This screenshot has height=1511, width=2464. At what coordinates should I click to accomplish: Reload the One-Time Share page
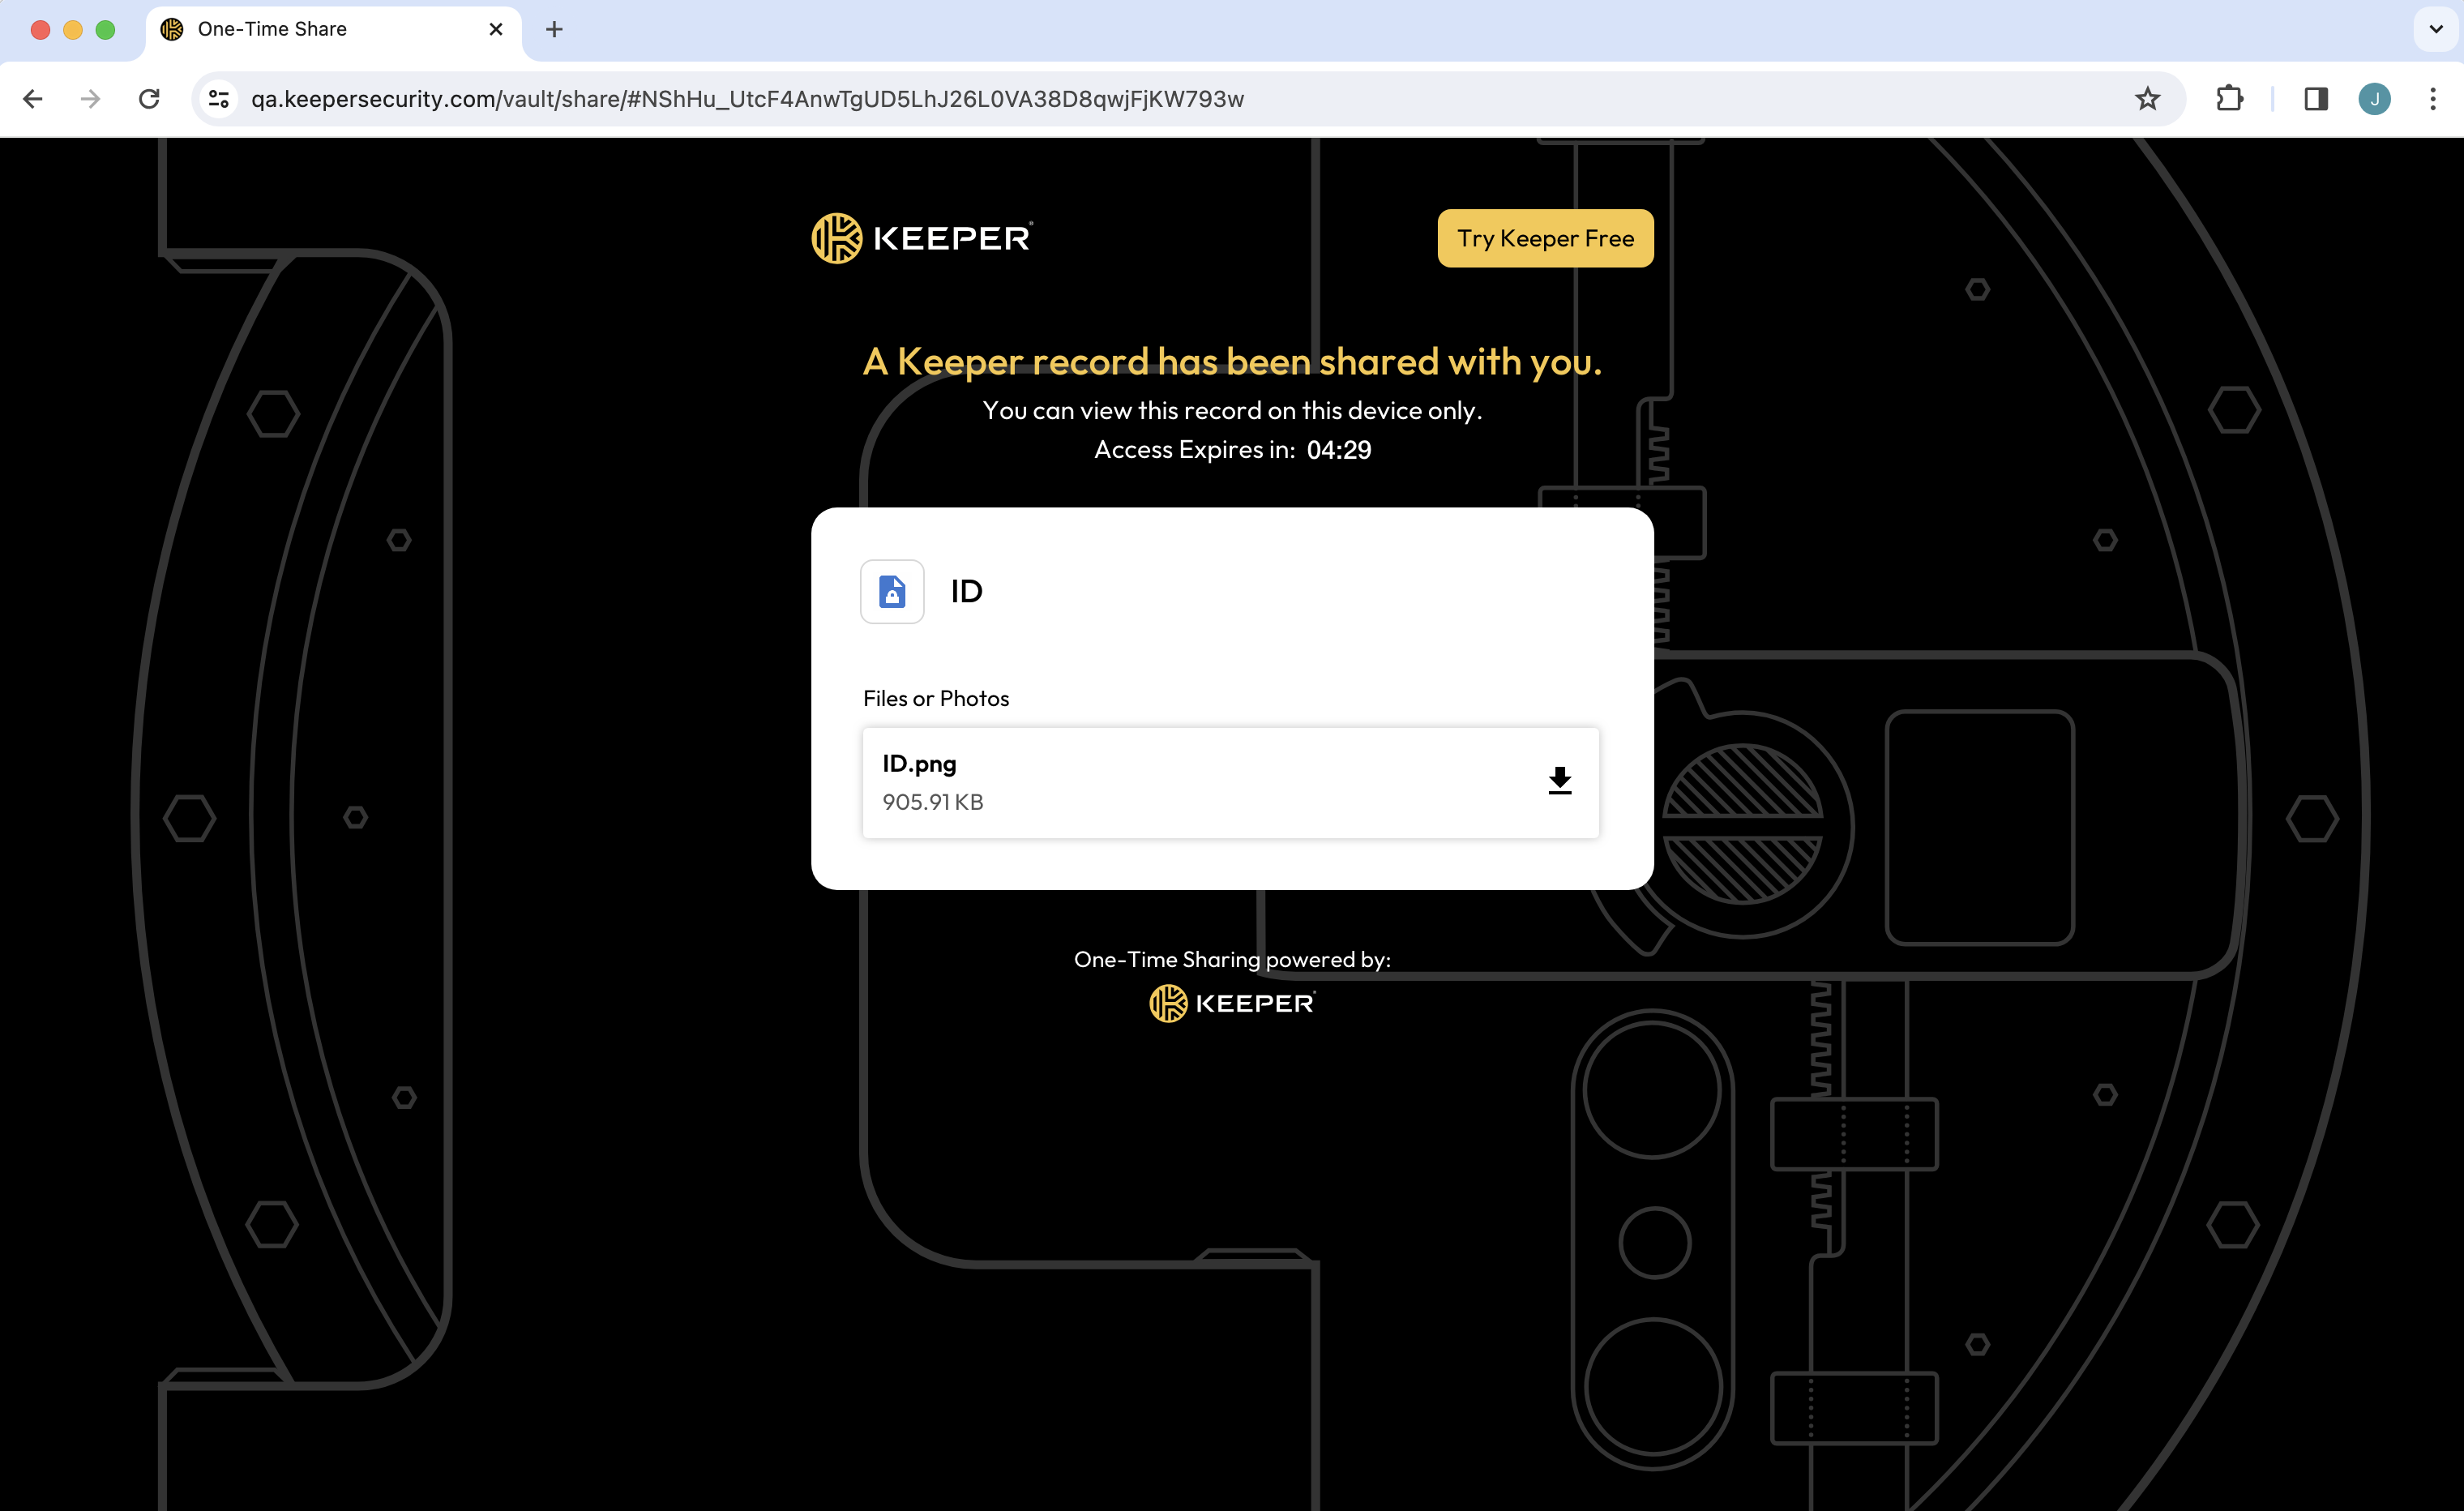(149, 99)
